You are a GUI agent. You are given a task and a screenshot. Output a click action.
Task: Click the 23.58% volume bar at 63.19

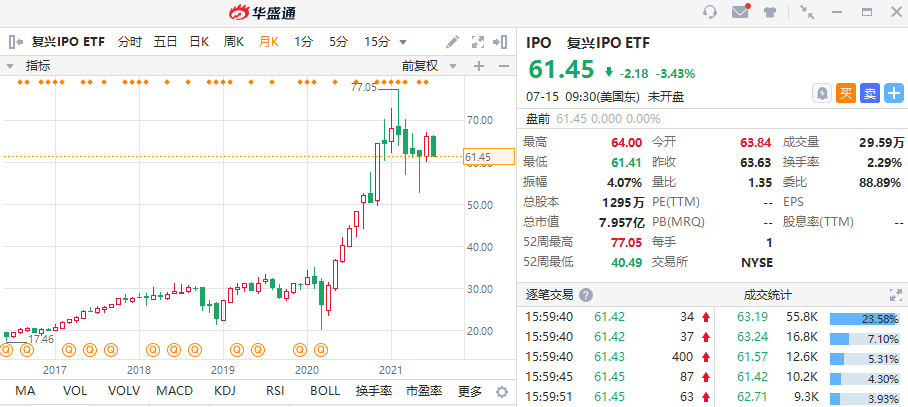pos(864,319)
